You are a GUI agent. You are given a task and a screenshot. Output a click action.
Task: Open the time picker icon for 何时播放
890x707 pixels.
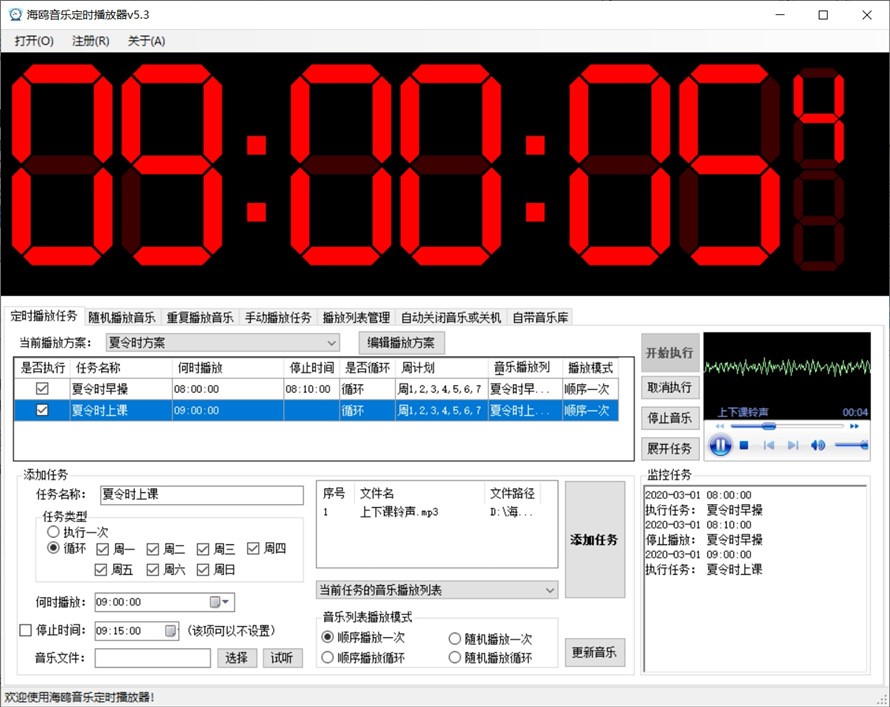215,602
